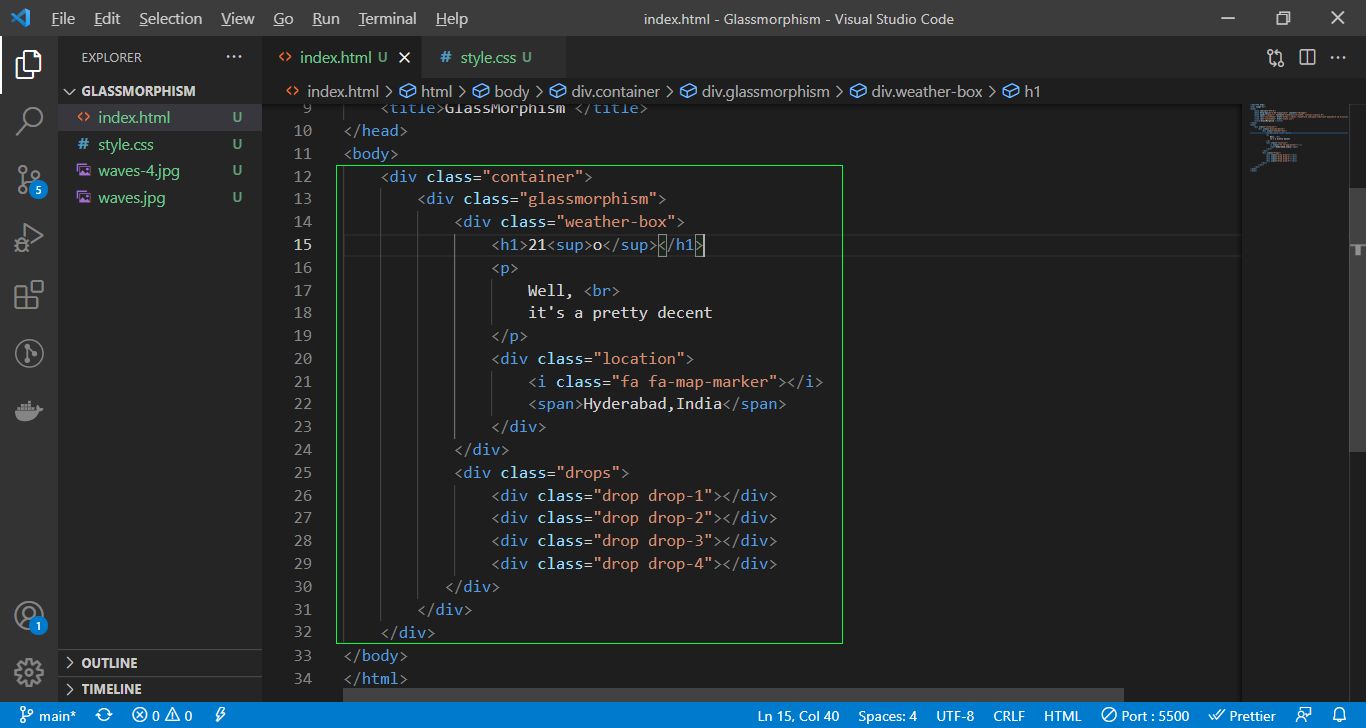This screenshot has width=1366, height=728.
Task: Click the lightning bolt status bar icon
Action: [220, 716]
